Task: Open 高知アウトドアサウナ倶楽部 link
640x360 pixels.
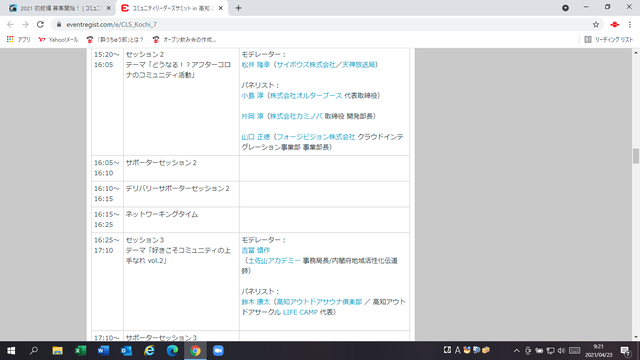Action: pyautogui.click(x=319, y=302)
